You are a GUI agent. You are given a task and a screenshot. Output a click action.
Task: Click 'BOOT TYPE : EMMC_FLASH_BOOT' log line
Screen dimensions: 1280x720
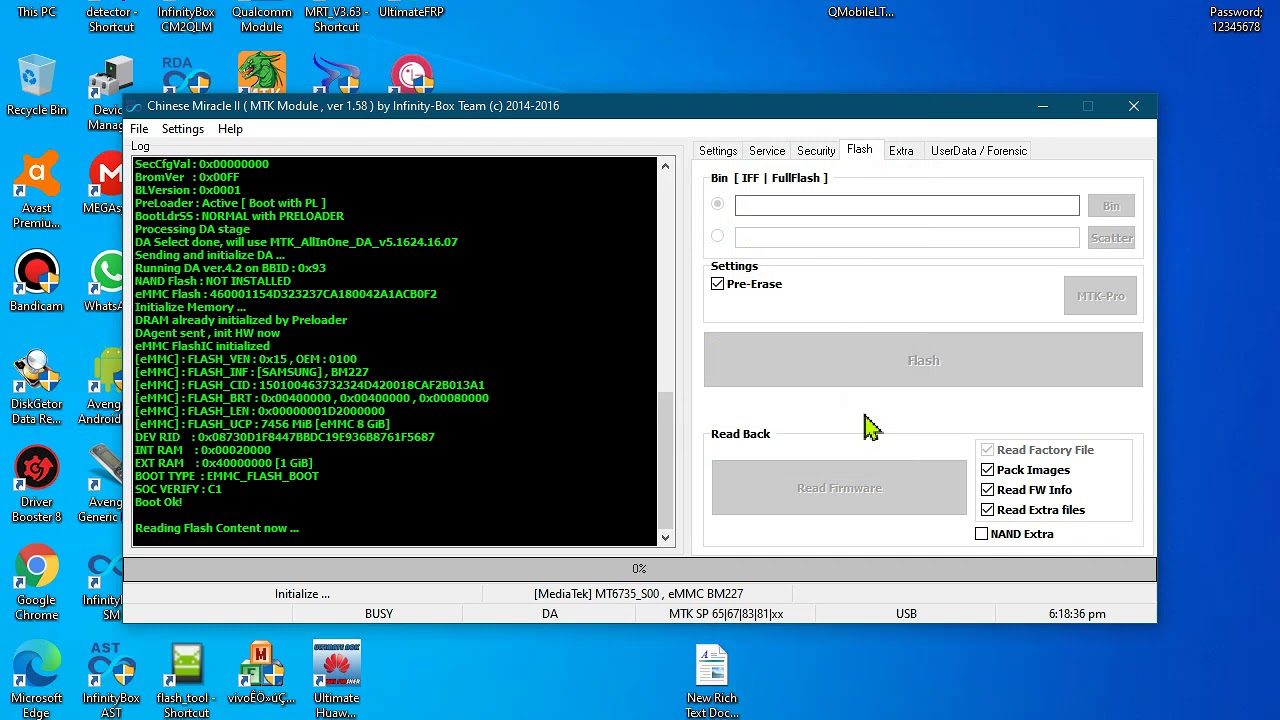(226, 476)
